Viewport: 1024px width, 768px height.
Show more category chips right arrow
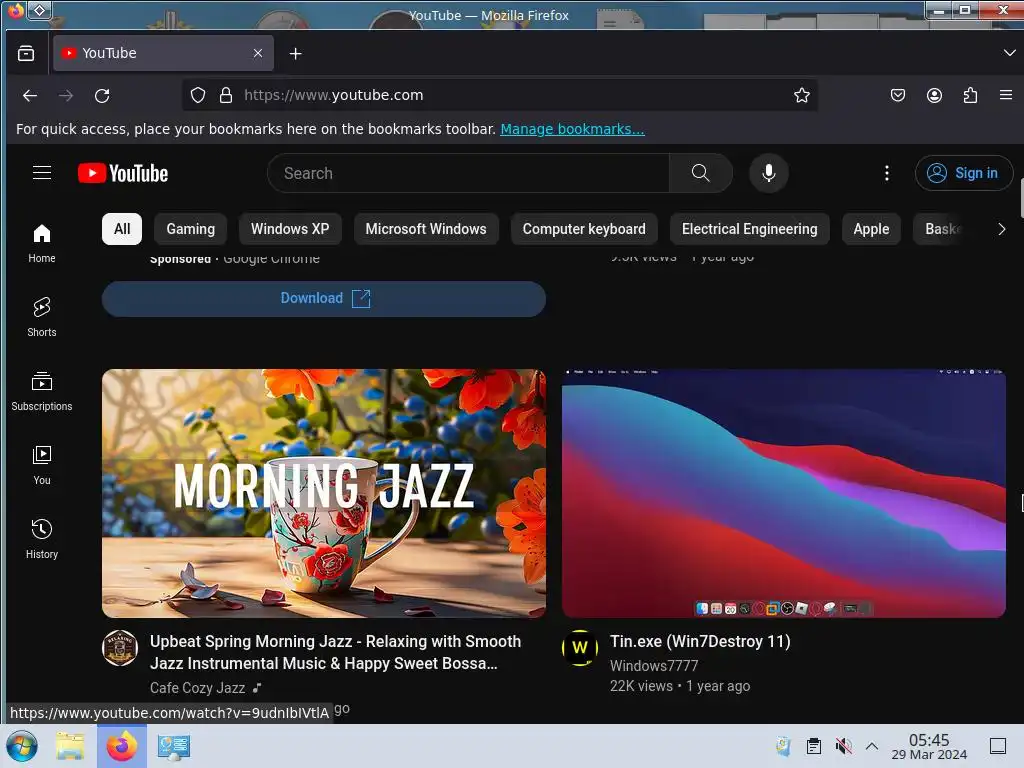(x=1001, y=229)
